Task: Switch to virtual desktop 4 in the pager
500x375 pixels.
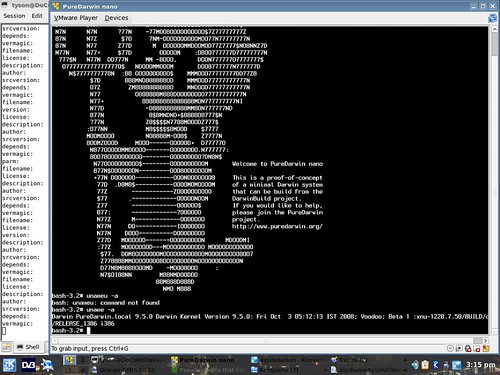Action: (x=83, y=370)
